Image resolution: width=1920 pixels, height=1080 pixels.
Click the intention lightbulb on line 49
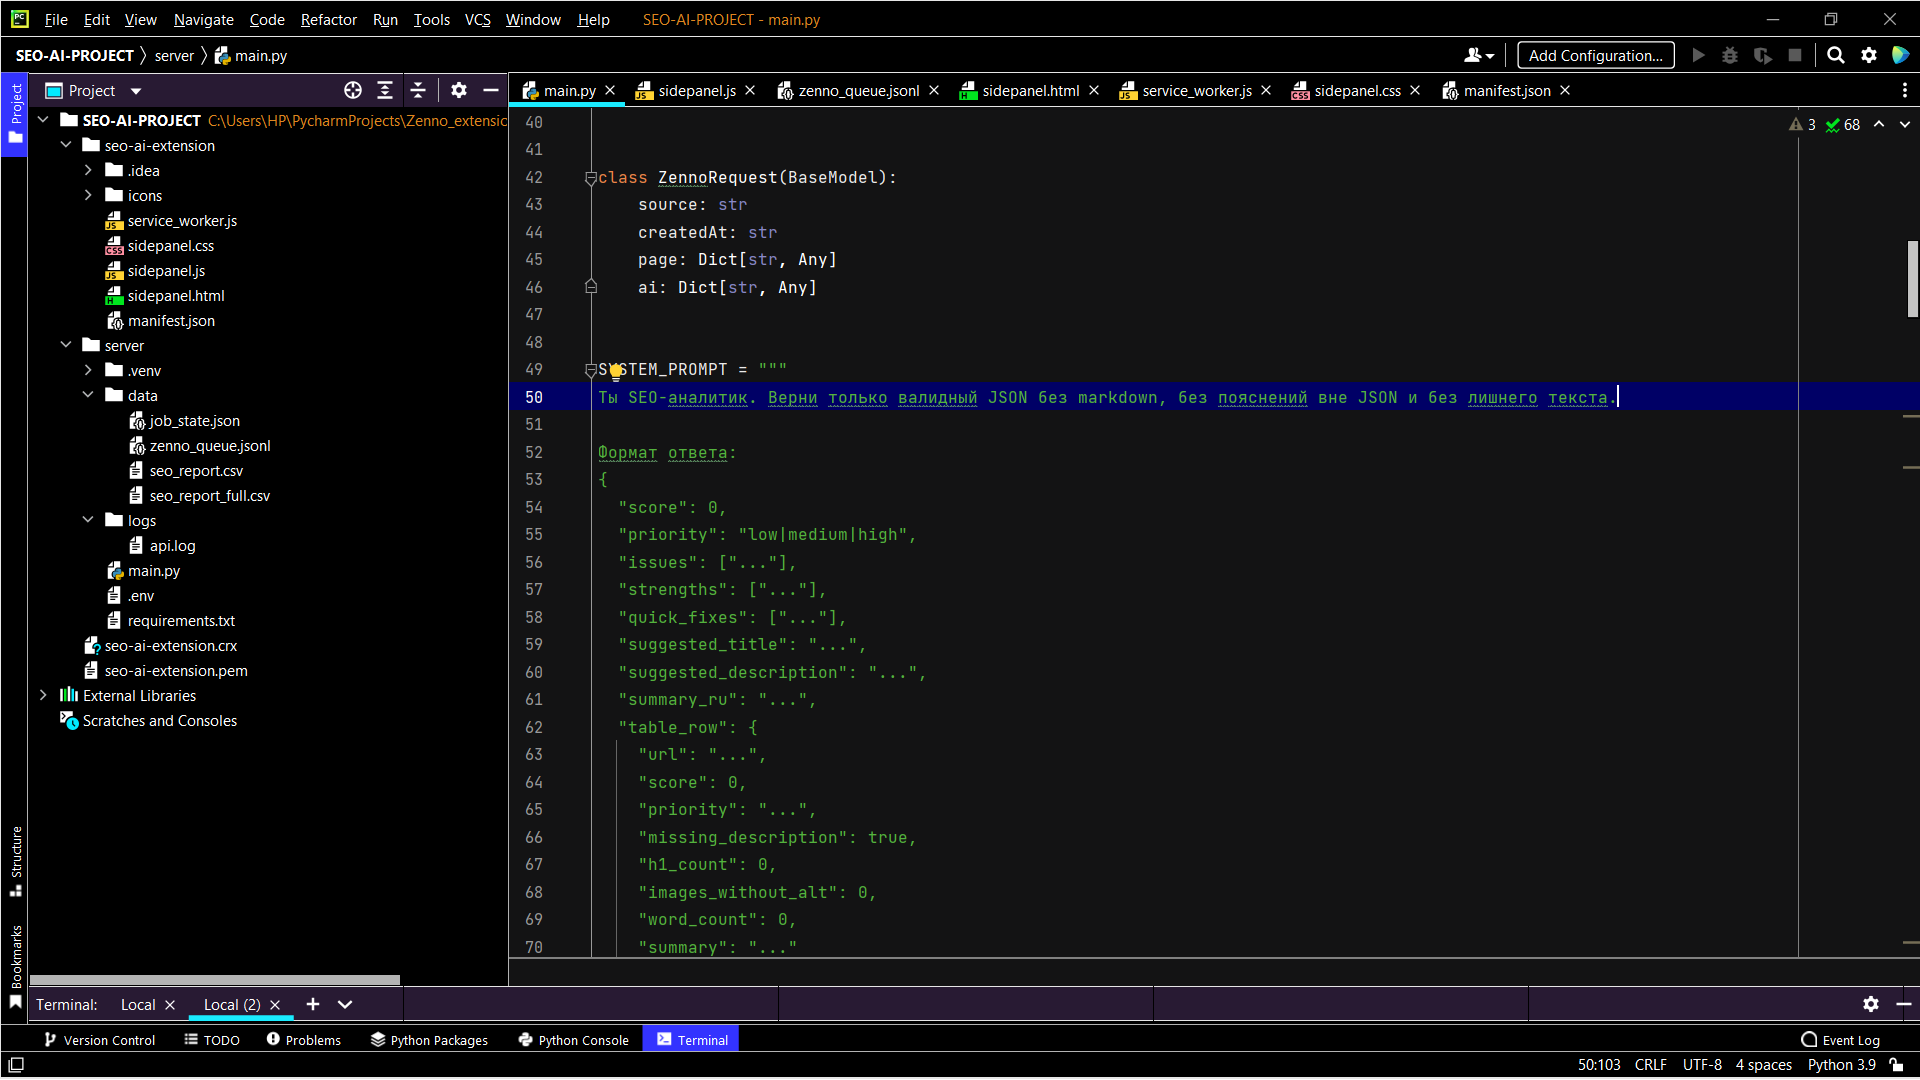pos(616,372)
